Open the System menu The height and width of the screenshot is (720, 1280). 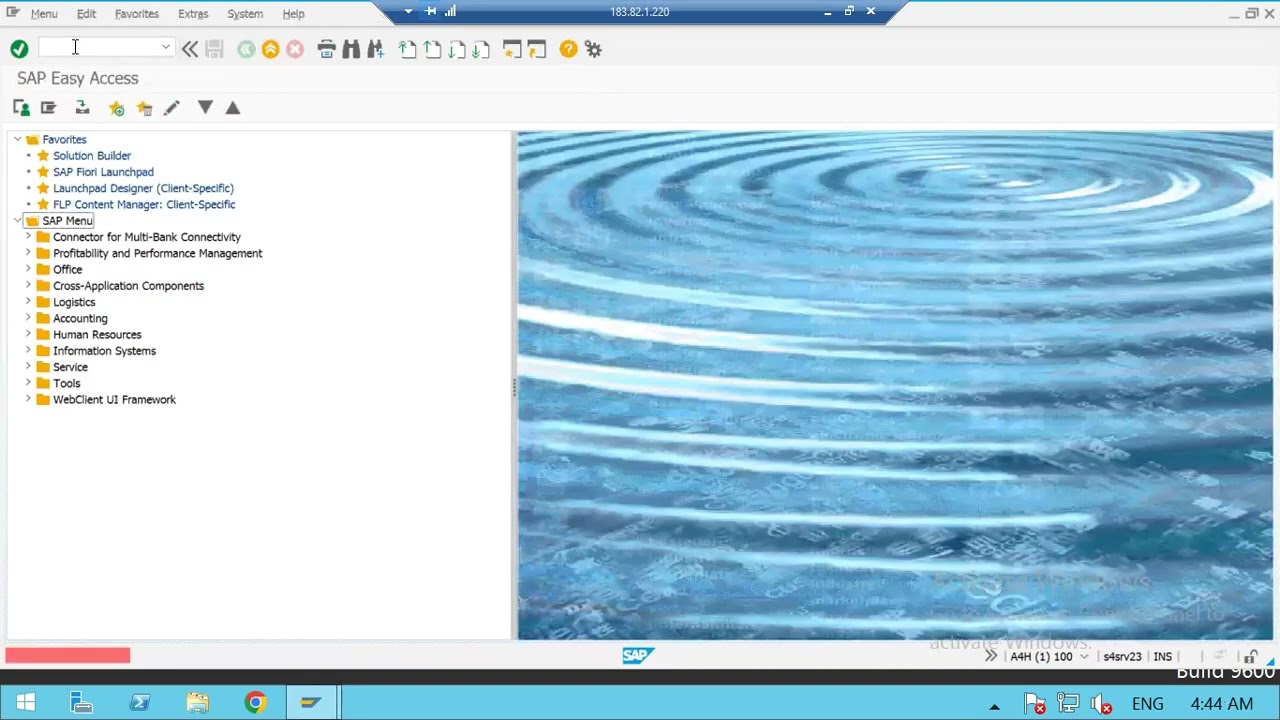pos(245,14)
